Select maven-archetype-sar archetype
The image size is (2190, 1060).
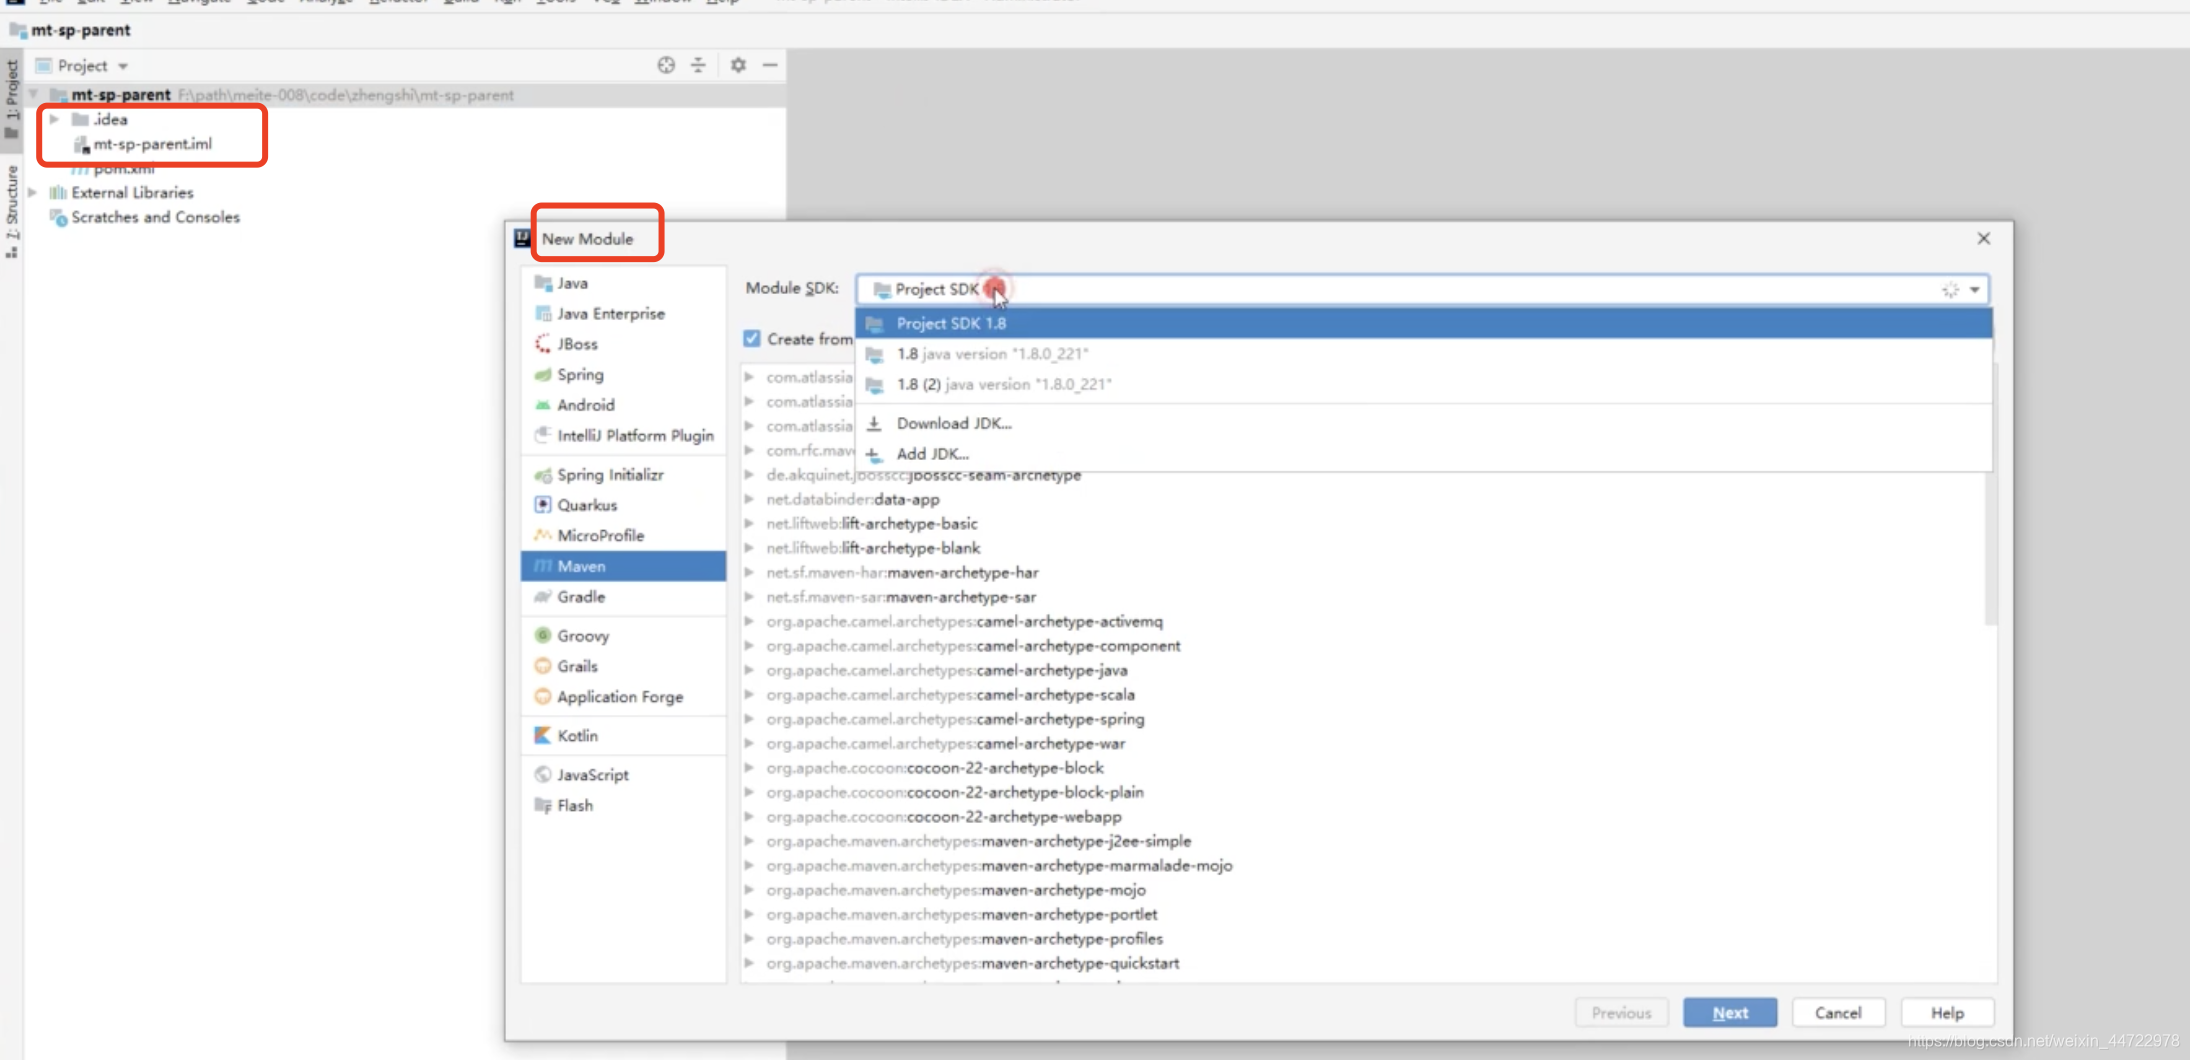(x=901, y=597)
